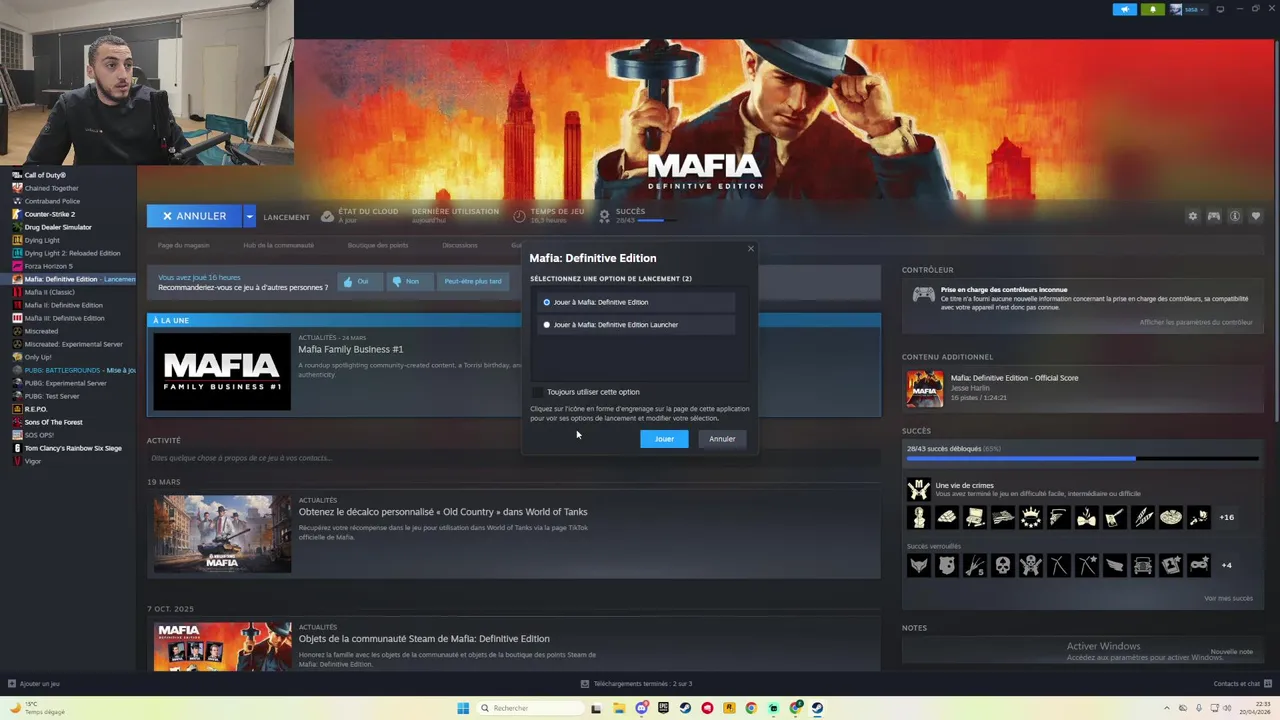Open 'Mafia Family Business #1' news thumbnail
This screenshot has height=720, width=1280.
(222, 370)
